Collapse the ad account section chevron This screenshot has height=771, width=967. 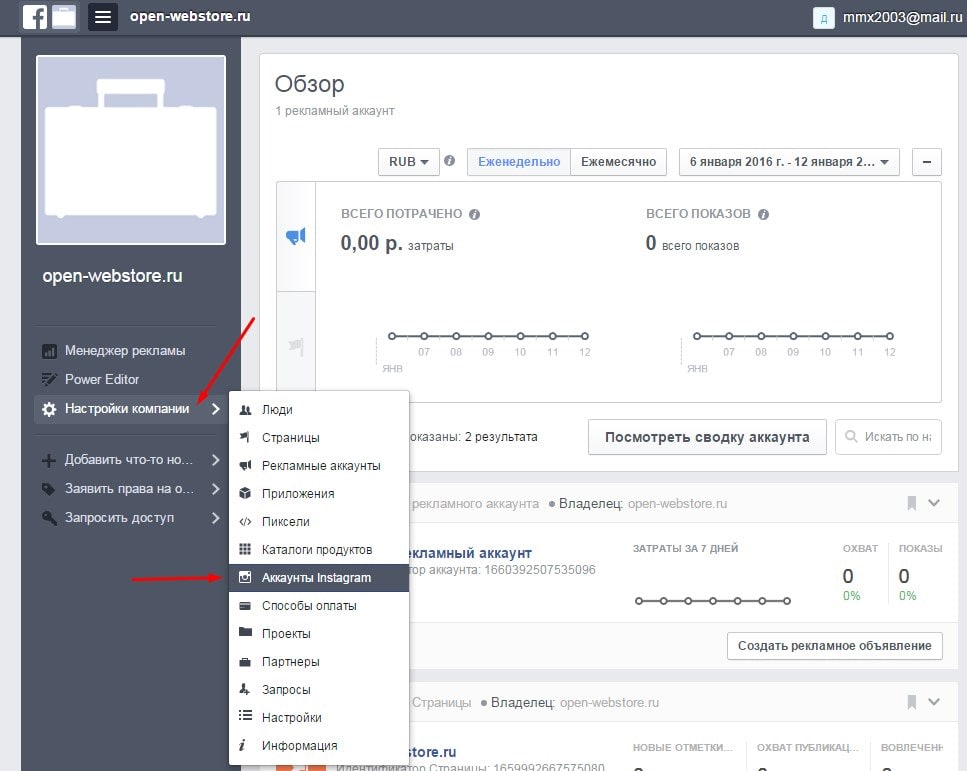pyautogui.click(x=934, y=503)
